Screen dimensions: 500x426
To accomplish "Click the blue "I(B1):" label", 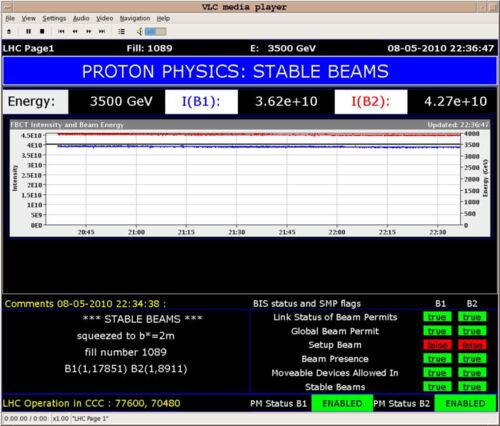I will coord(201,102).
